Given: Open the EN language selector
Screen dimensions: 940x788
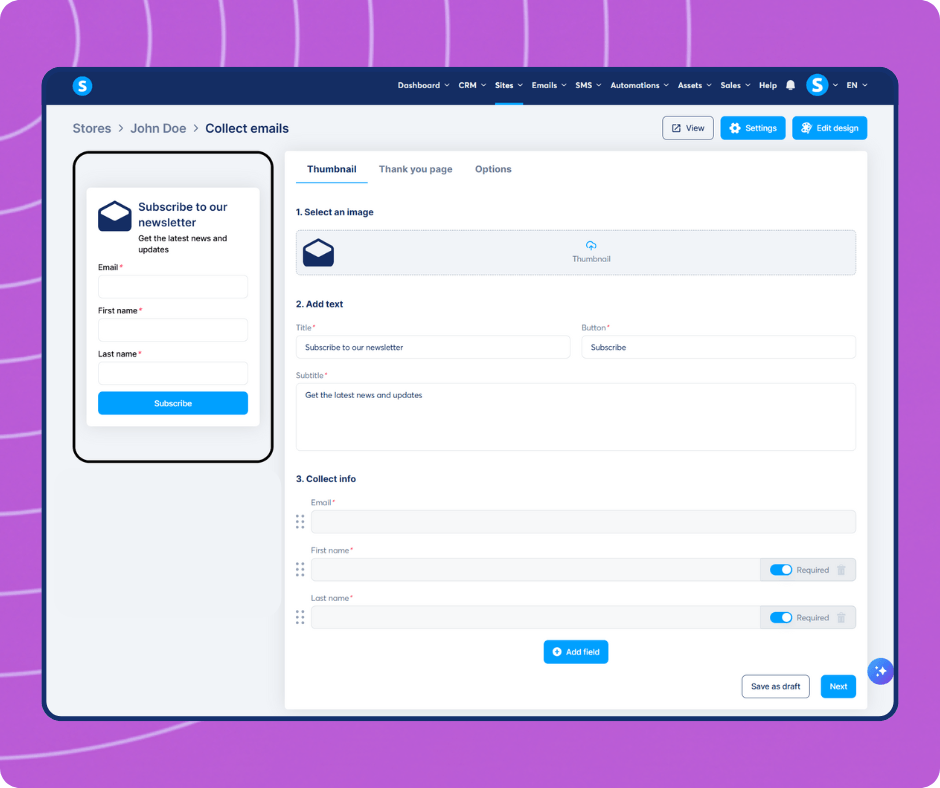Looking at the screenshot, I should pyautogui.click(x=857, y=85).
